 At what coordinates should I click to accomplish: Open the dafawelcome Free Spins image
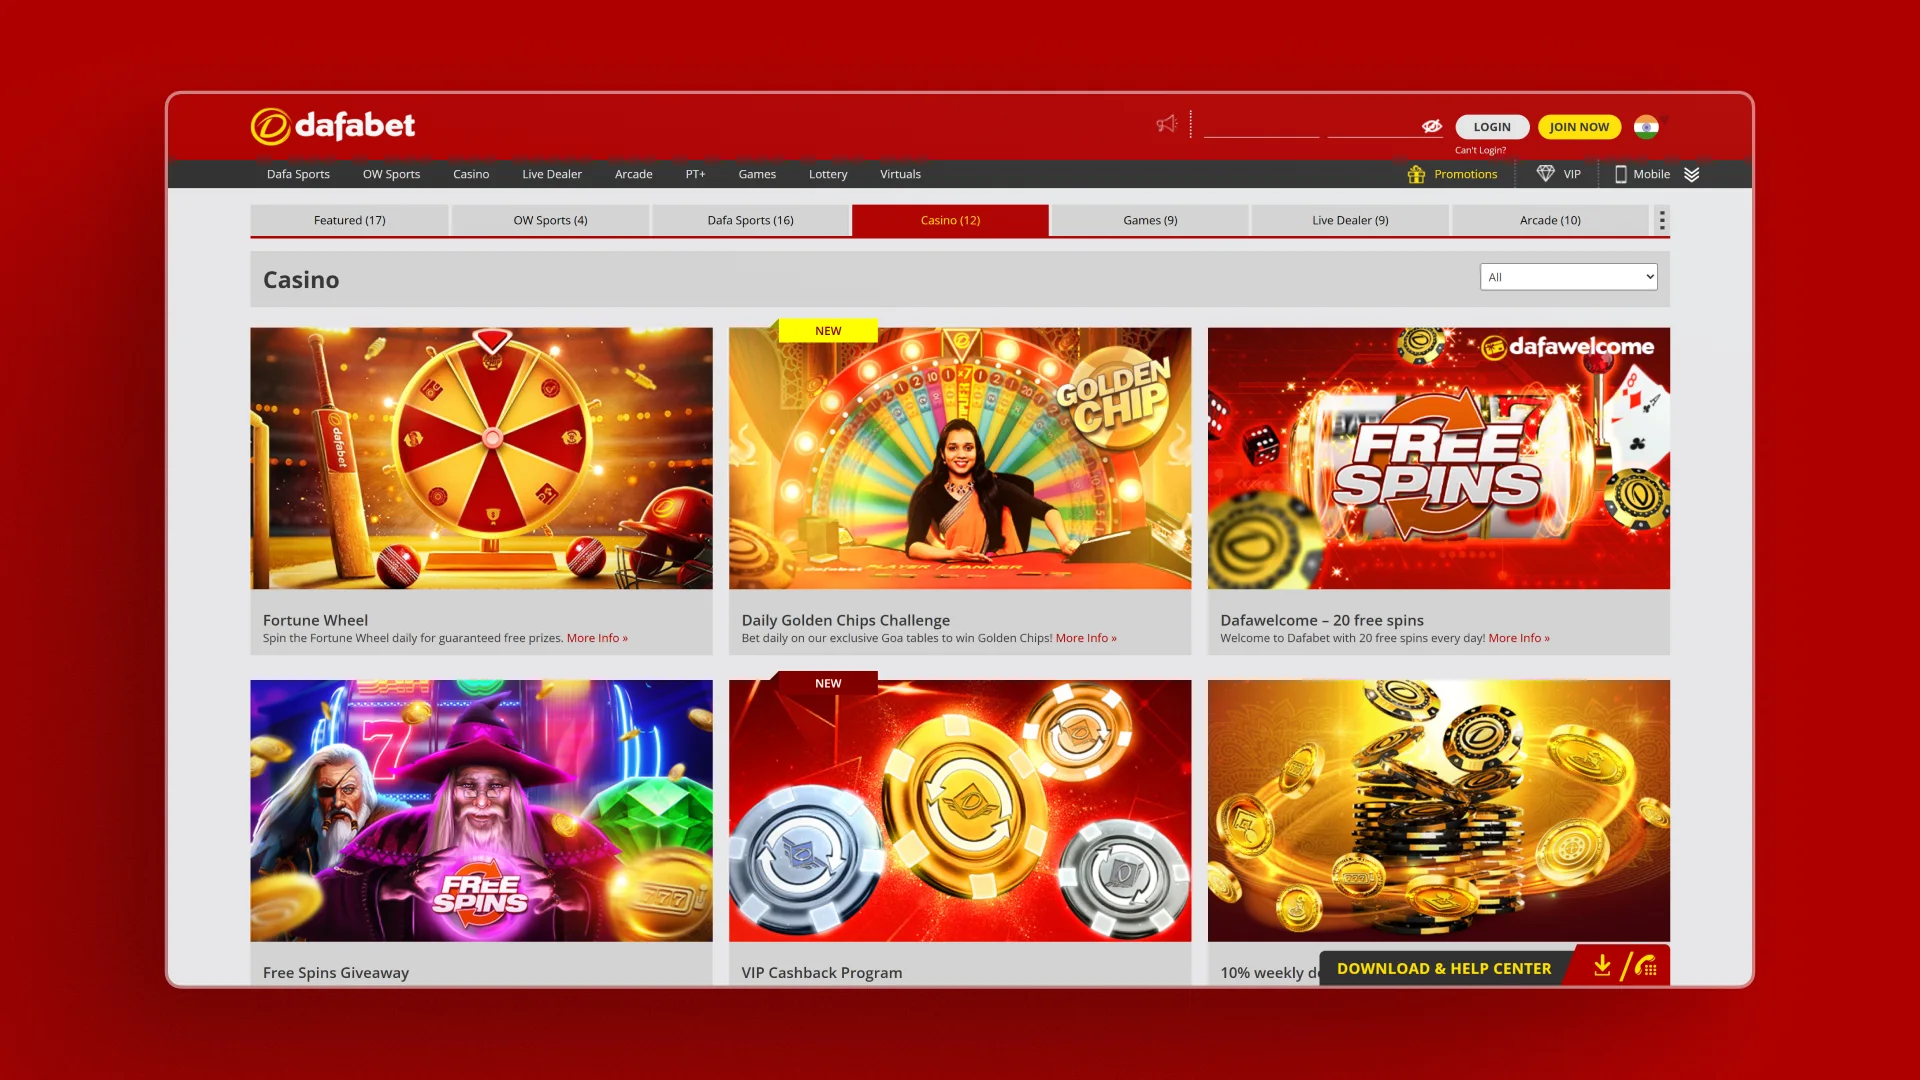click(1438, 458)
